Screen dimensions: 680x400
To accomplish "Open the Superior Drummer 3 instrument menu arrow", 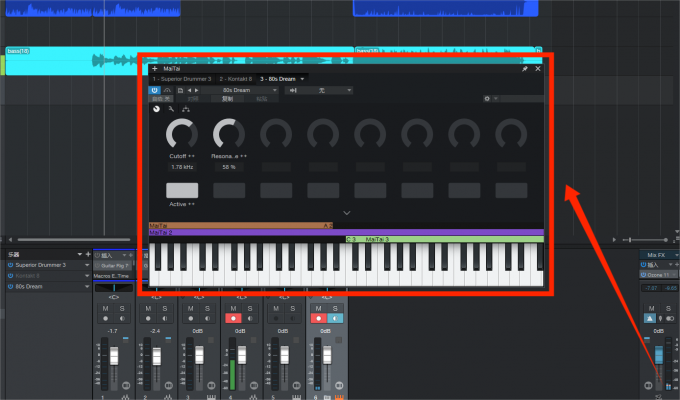I will pyautogui.click(x=85, y=265).
